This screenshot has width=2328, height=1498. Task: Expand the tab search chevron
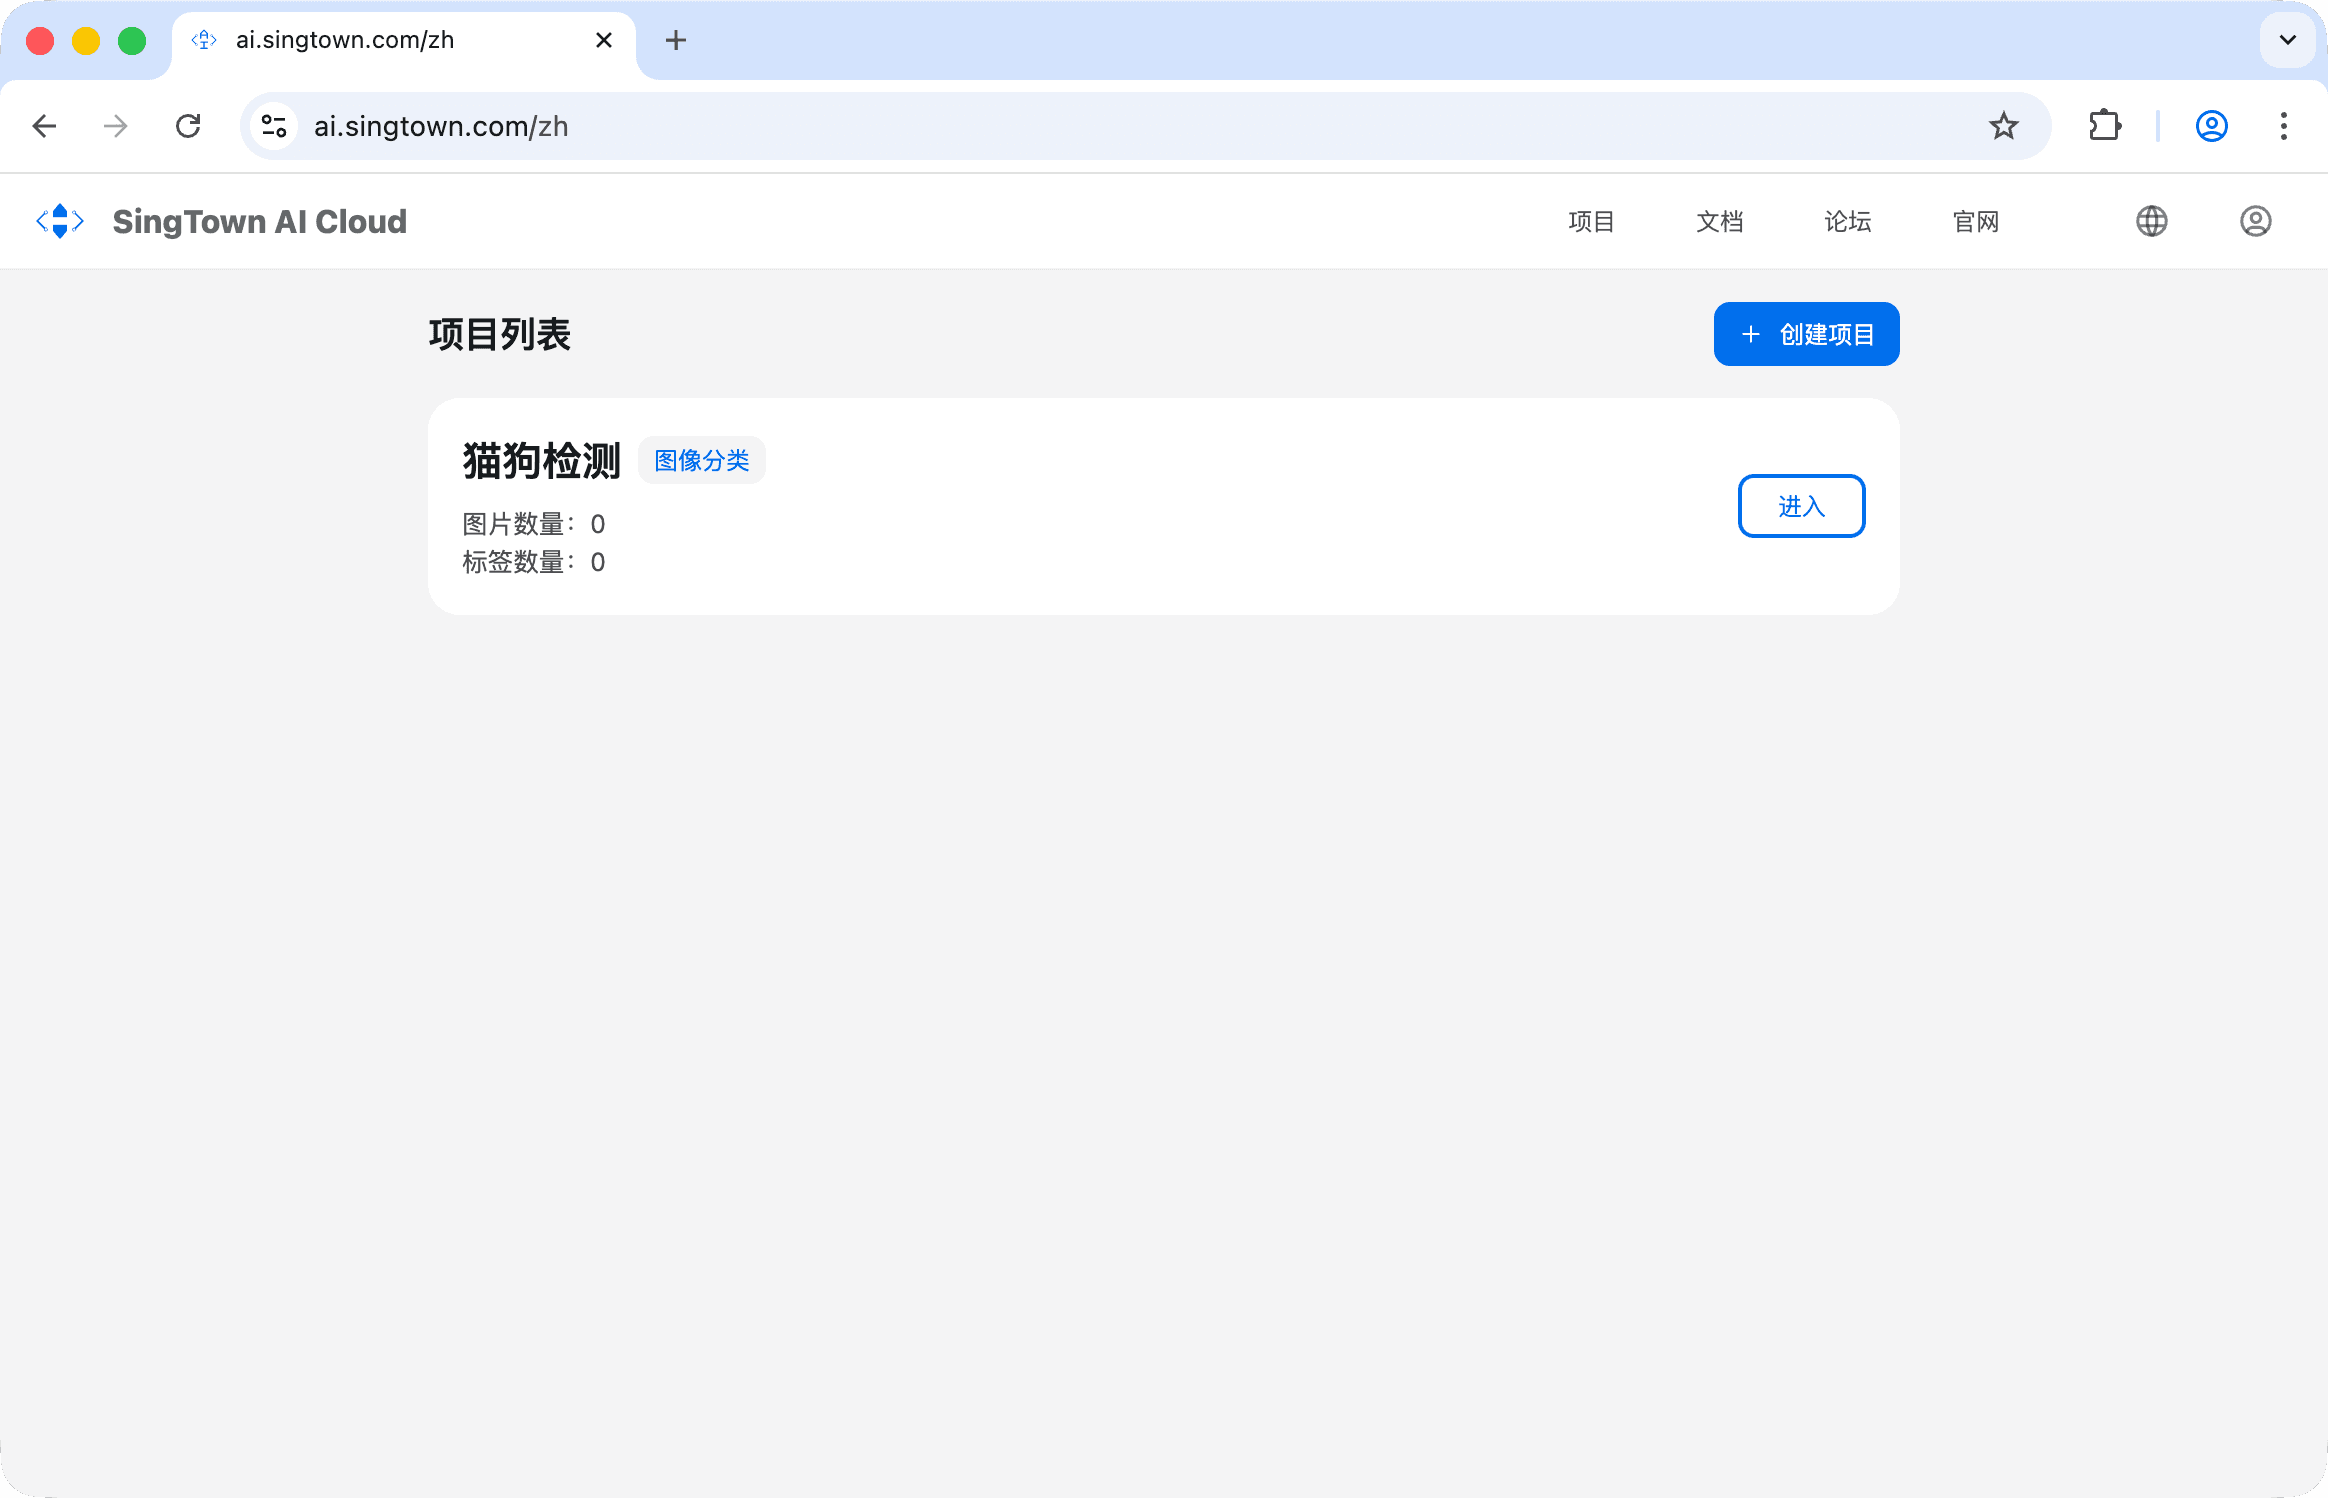pyautogui.click(x=2287, y=40)
